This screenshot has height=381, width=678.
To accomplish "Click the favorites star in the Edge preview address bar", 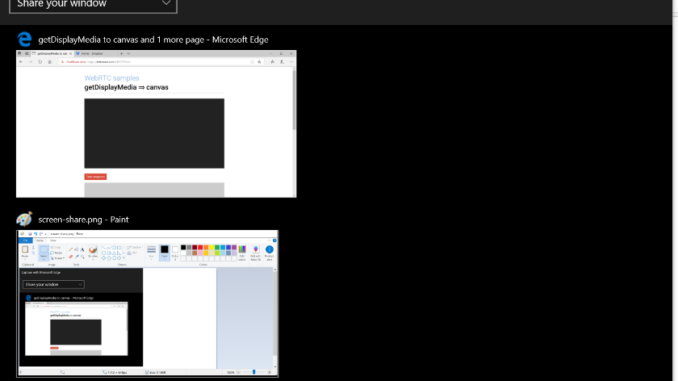I will click(259, 62).
